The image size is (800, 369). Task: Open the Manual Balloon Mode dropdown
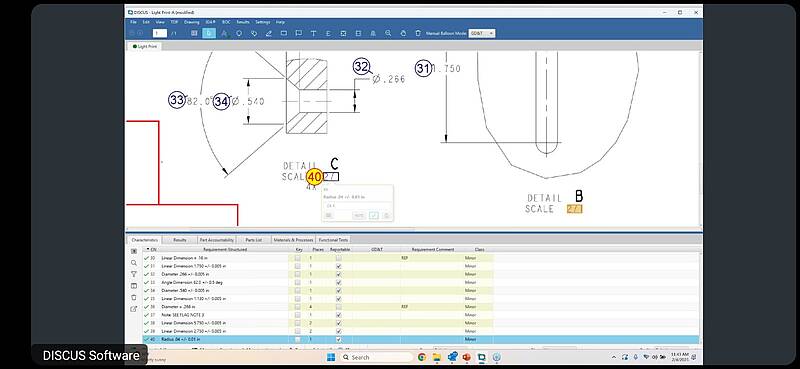click(x=482, y=33)
